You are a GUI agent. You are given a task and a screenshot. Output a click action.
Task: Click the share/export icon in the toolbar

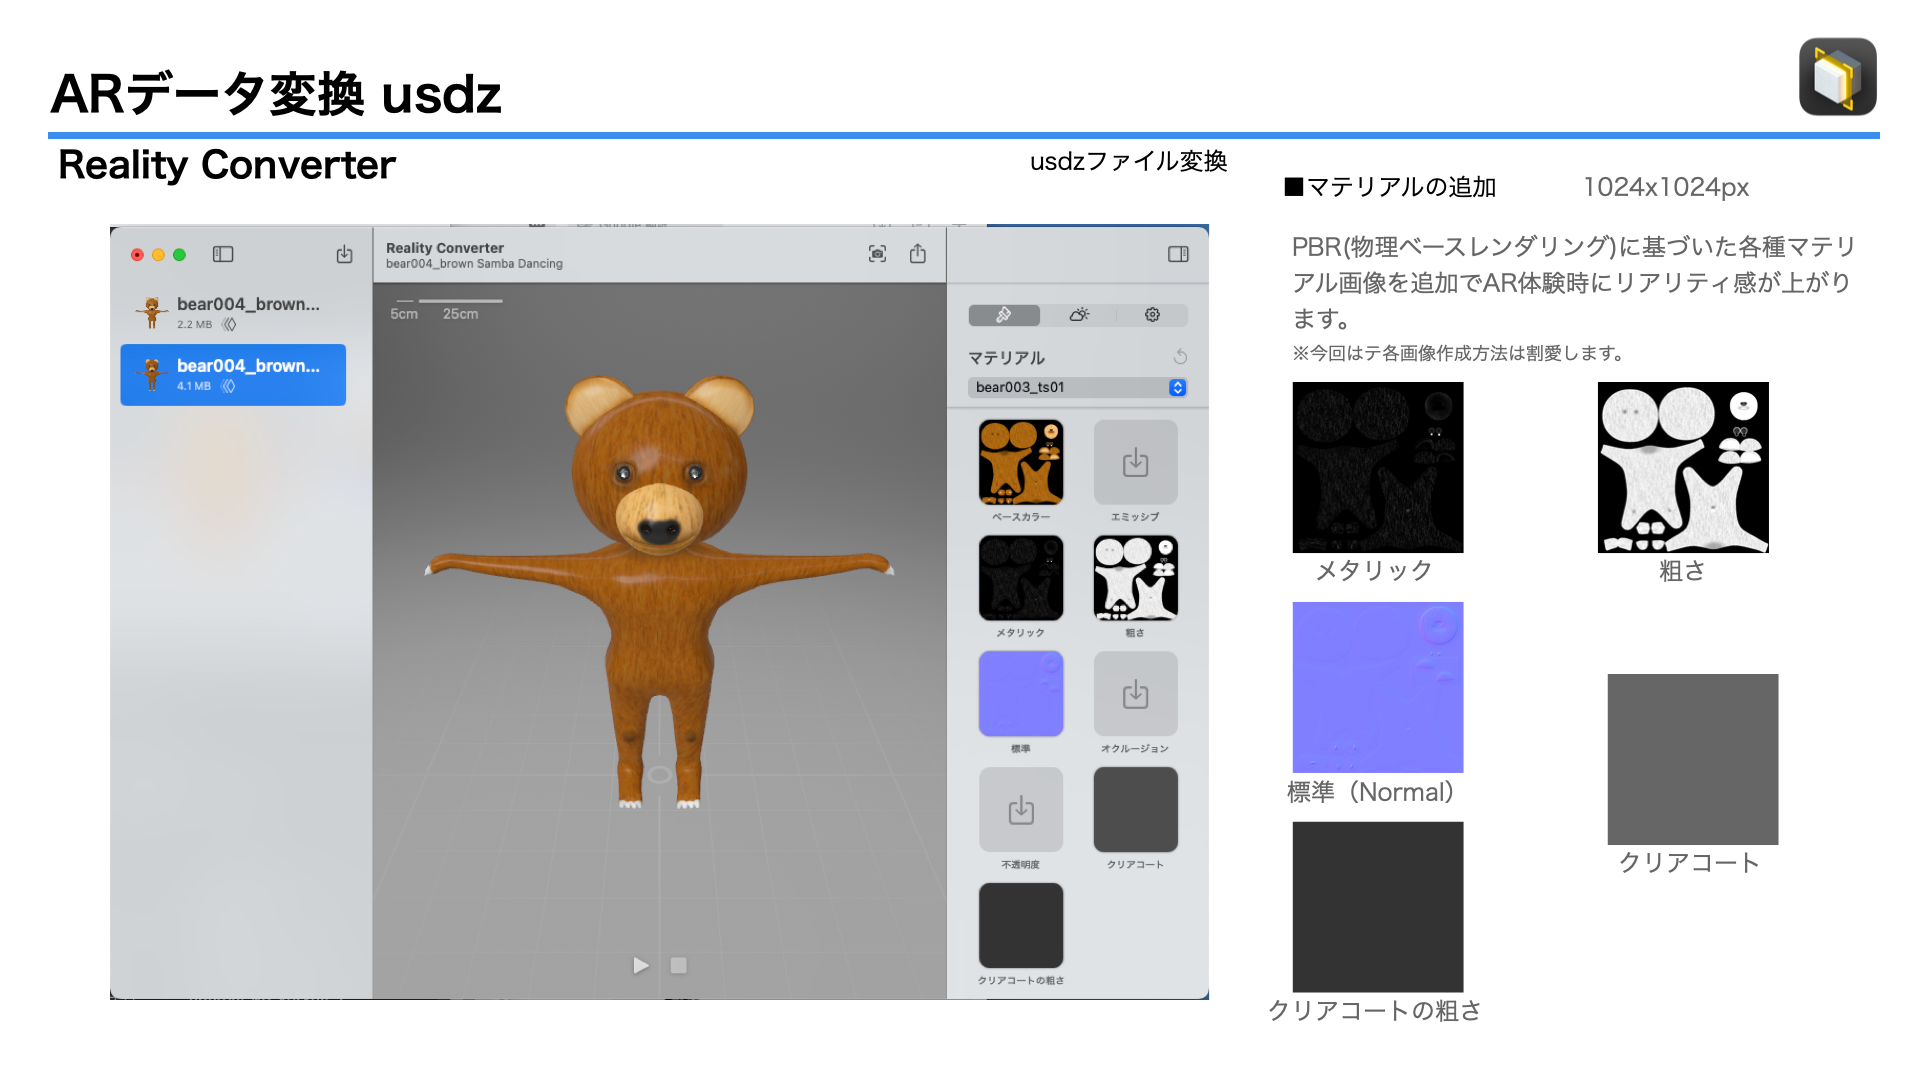[918, 254]
